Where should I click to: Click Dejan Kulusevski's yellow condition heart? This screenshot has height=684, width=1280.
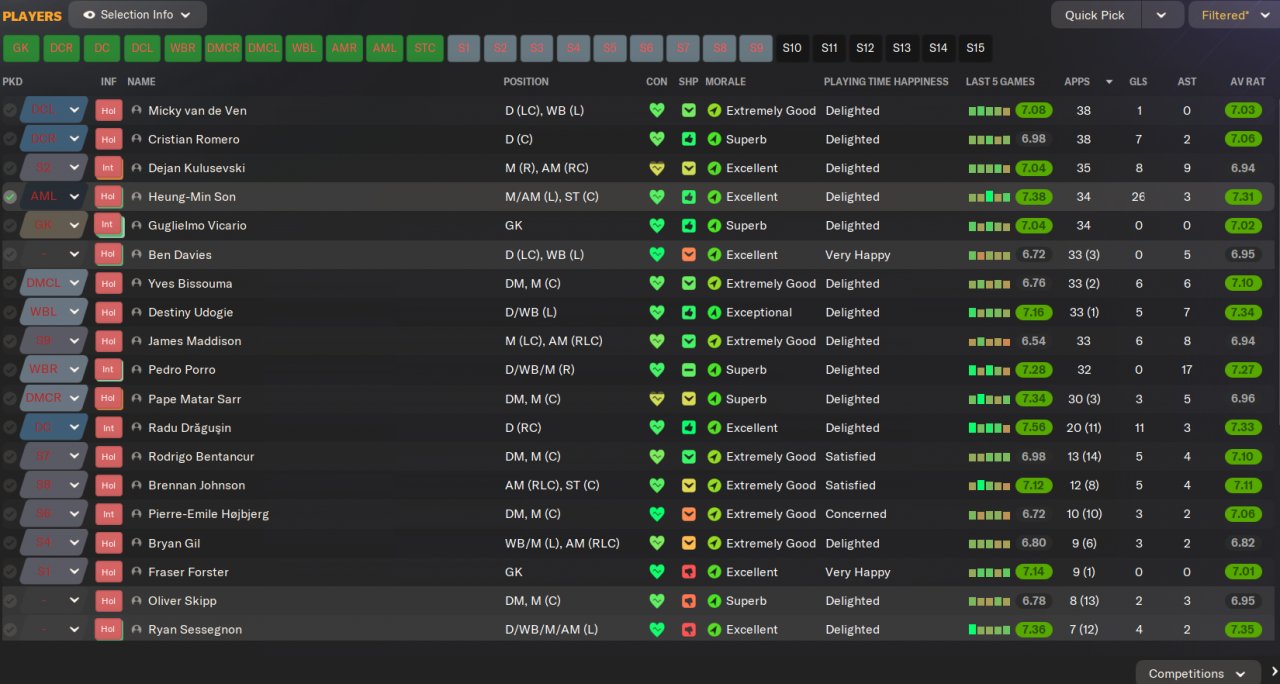coord(657,168)
